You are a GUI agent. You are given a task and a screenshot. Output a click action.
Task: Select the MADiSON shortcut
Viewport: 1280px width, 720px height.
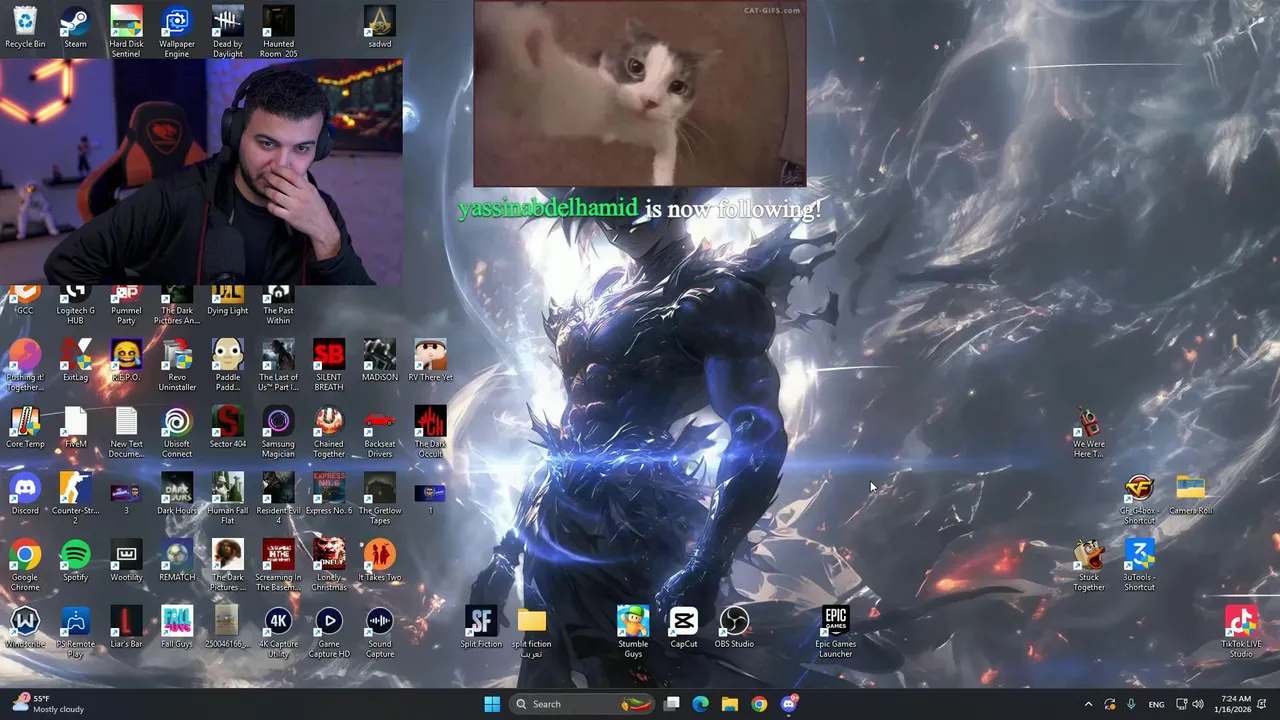coord(380,360)
